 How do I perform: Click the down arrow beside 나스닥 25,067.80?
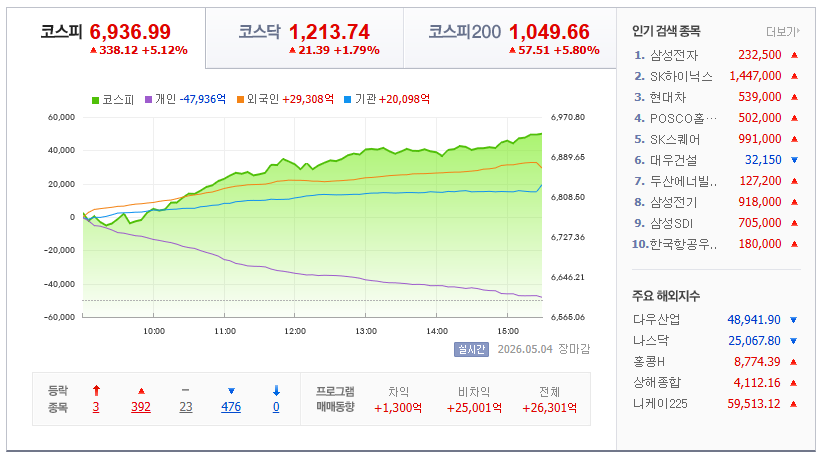point(794,341)
